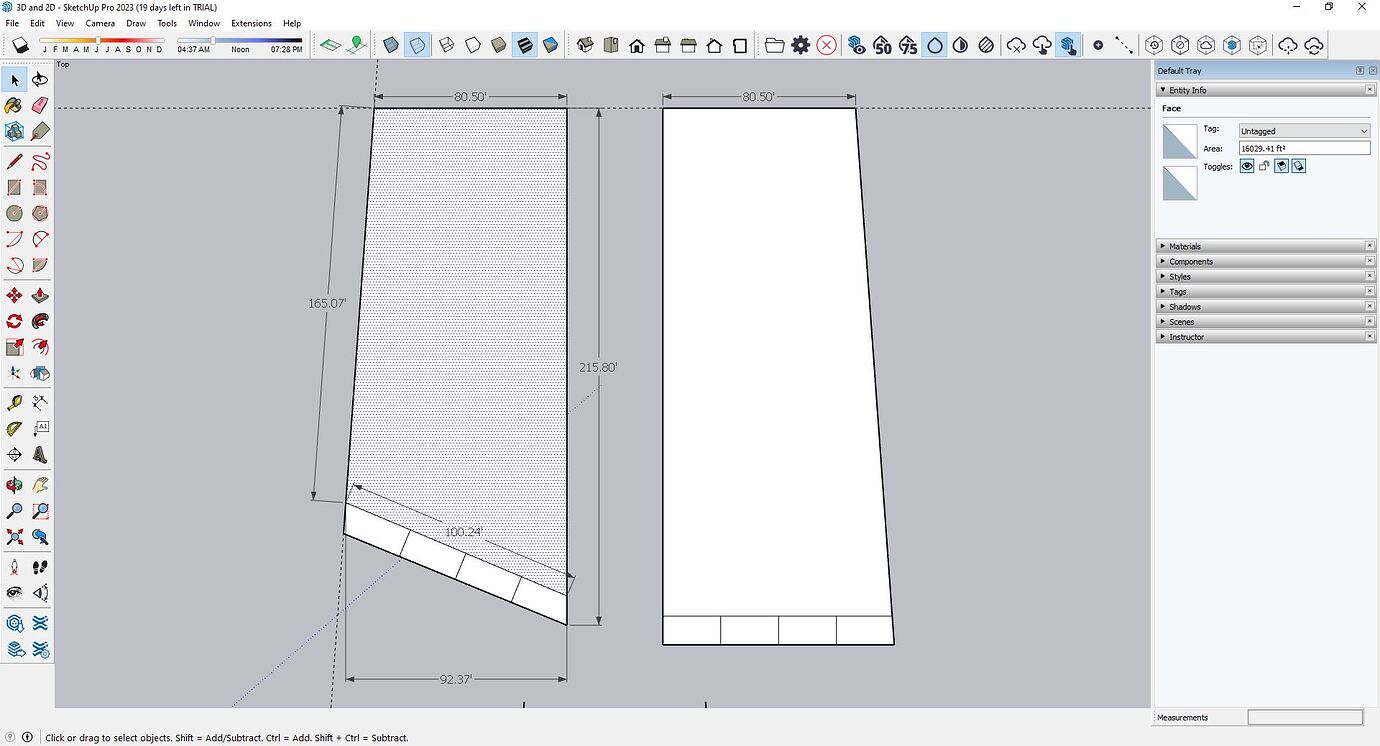
Task: Expand the Materials panel
Action: tap(1185, 245)
